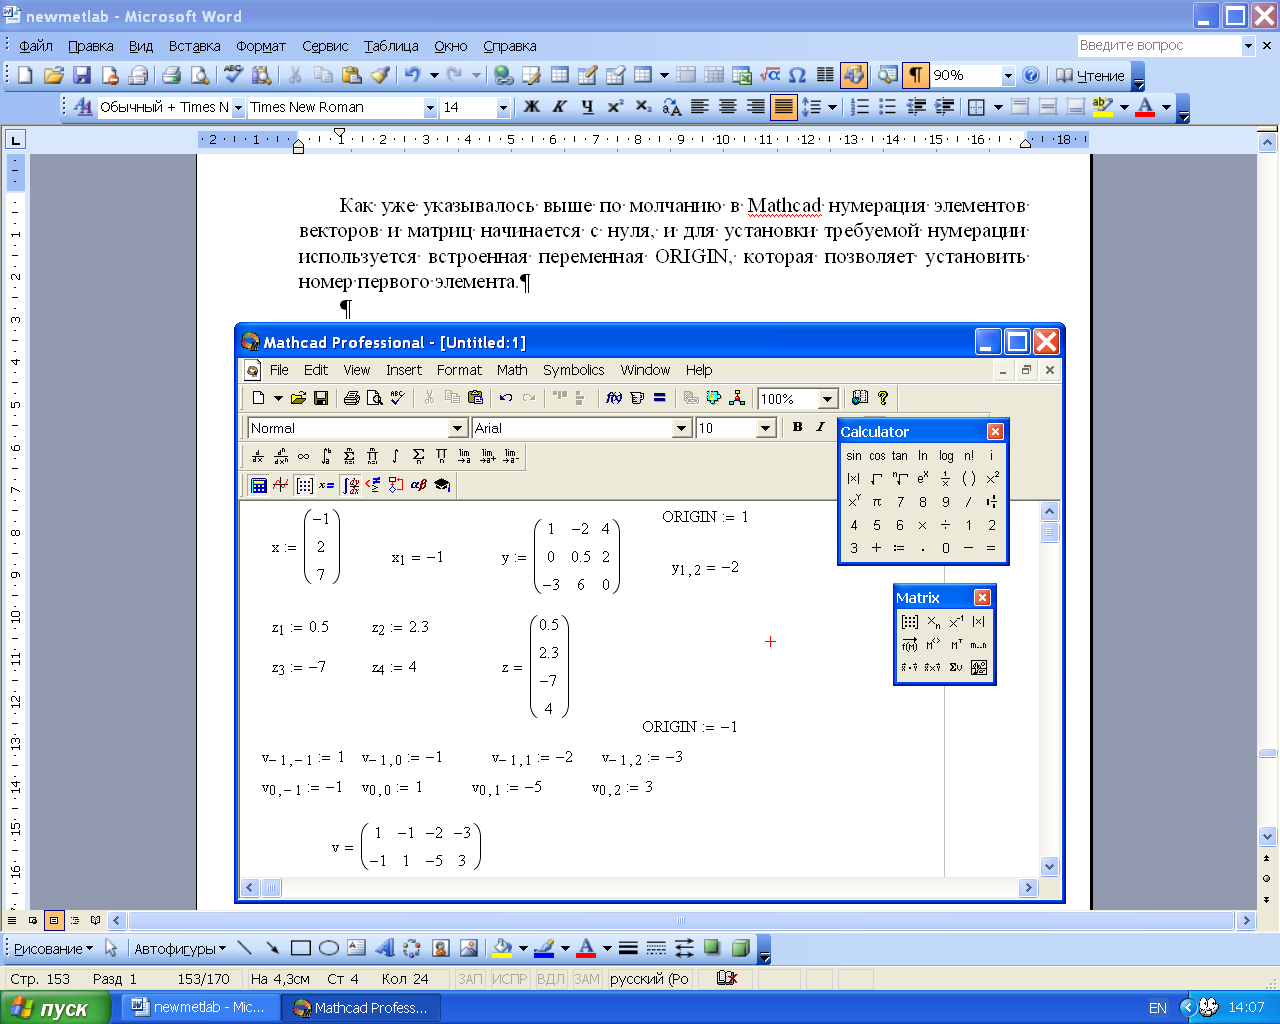Open Mathcad Normal style dropdown
The height and width of the screenshot is (1024, 1280).
458,428
